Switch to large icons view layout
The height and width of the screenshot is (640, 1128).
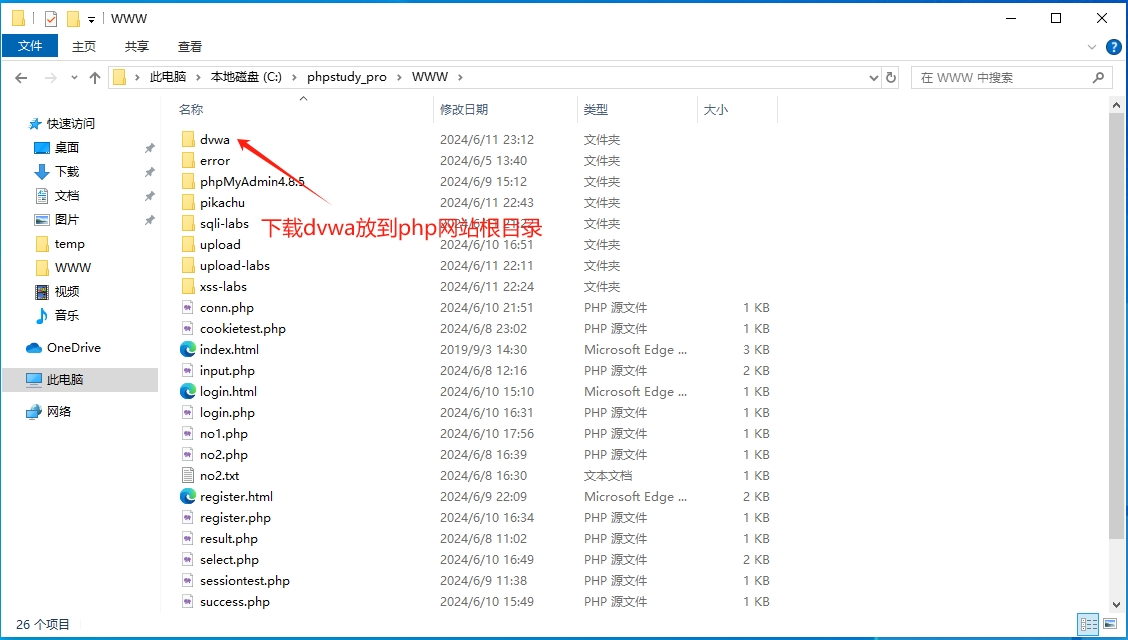click(1109, 623)
